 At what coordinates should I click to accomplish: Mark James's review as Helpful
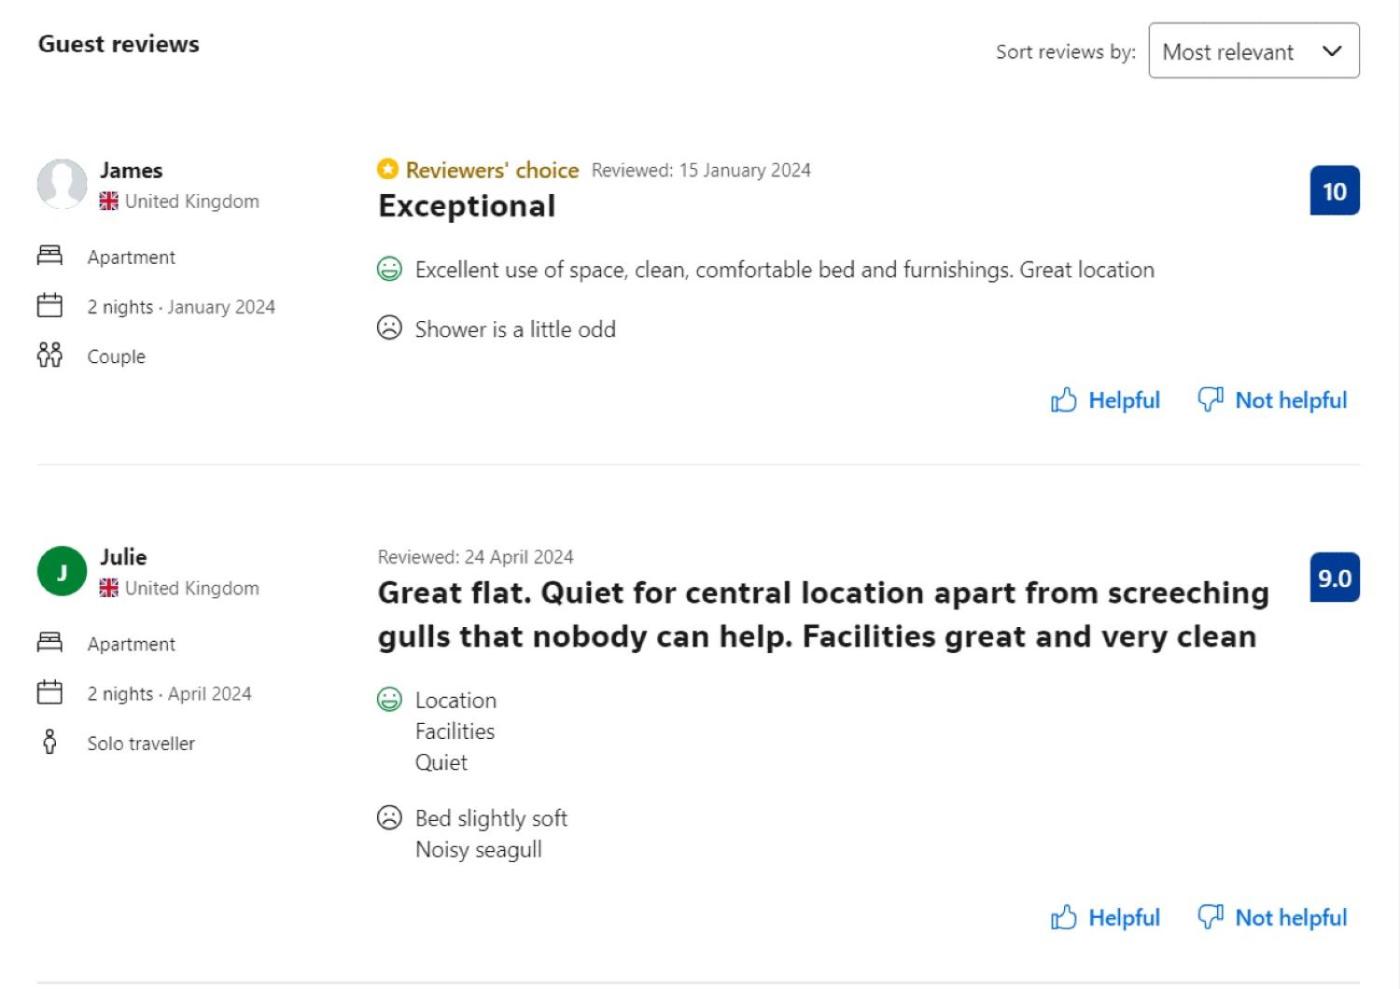[x=1105, y=400]
